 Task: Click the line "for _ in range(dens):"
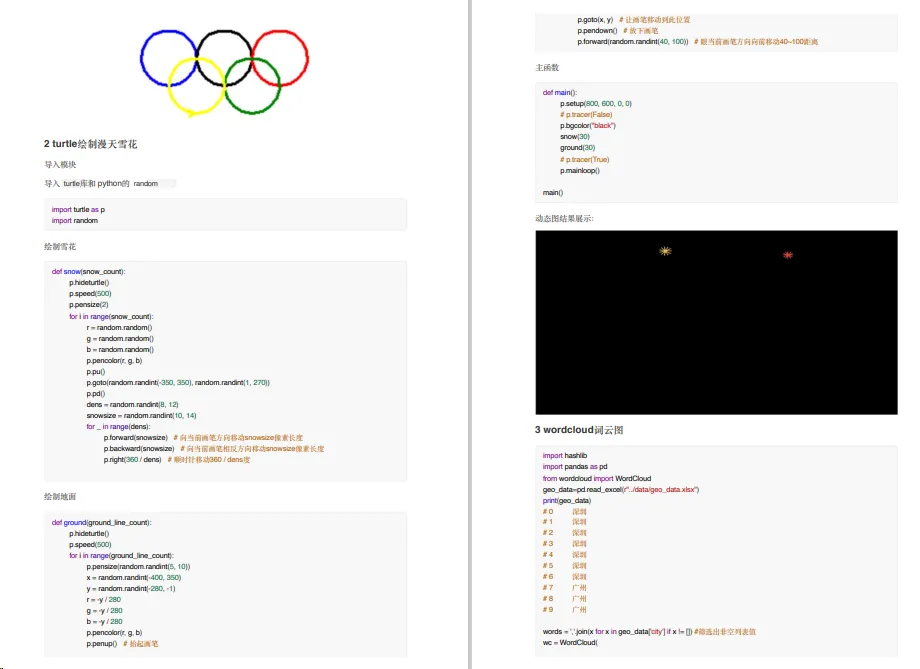pos(118,427)
